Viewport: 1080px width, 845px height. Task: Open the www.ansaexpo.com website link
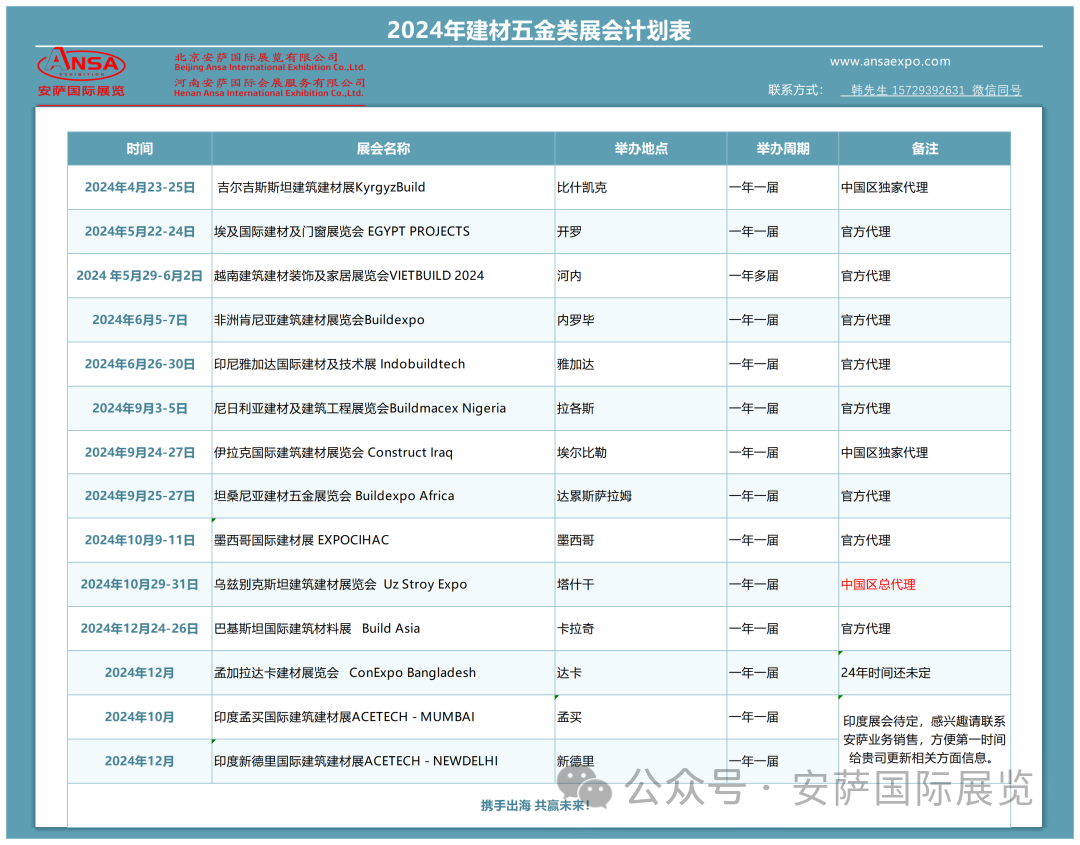(x=890, y=61)
